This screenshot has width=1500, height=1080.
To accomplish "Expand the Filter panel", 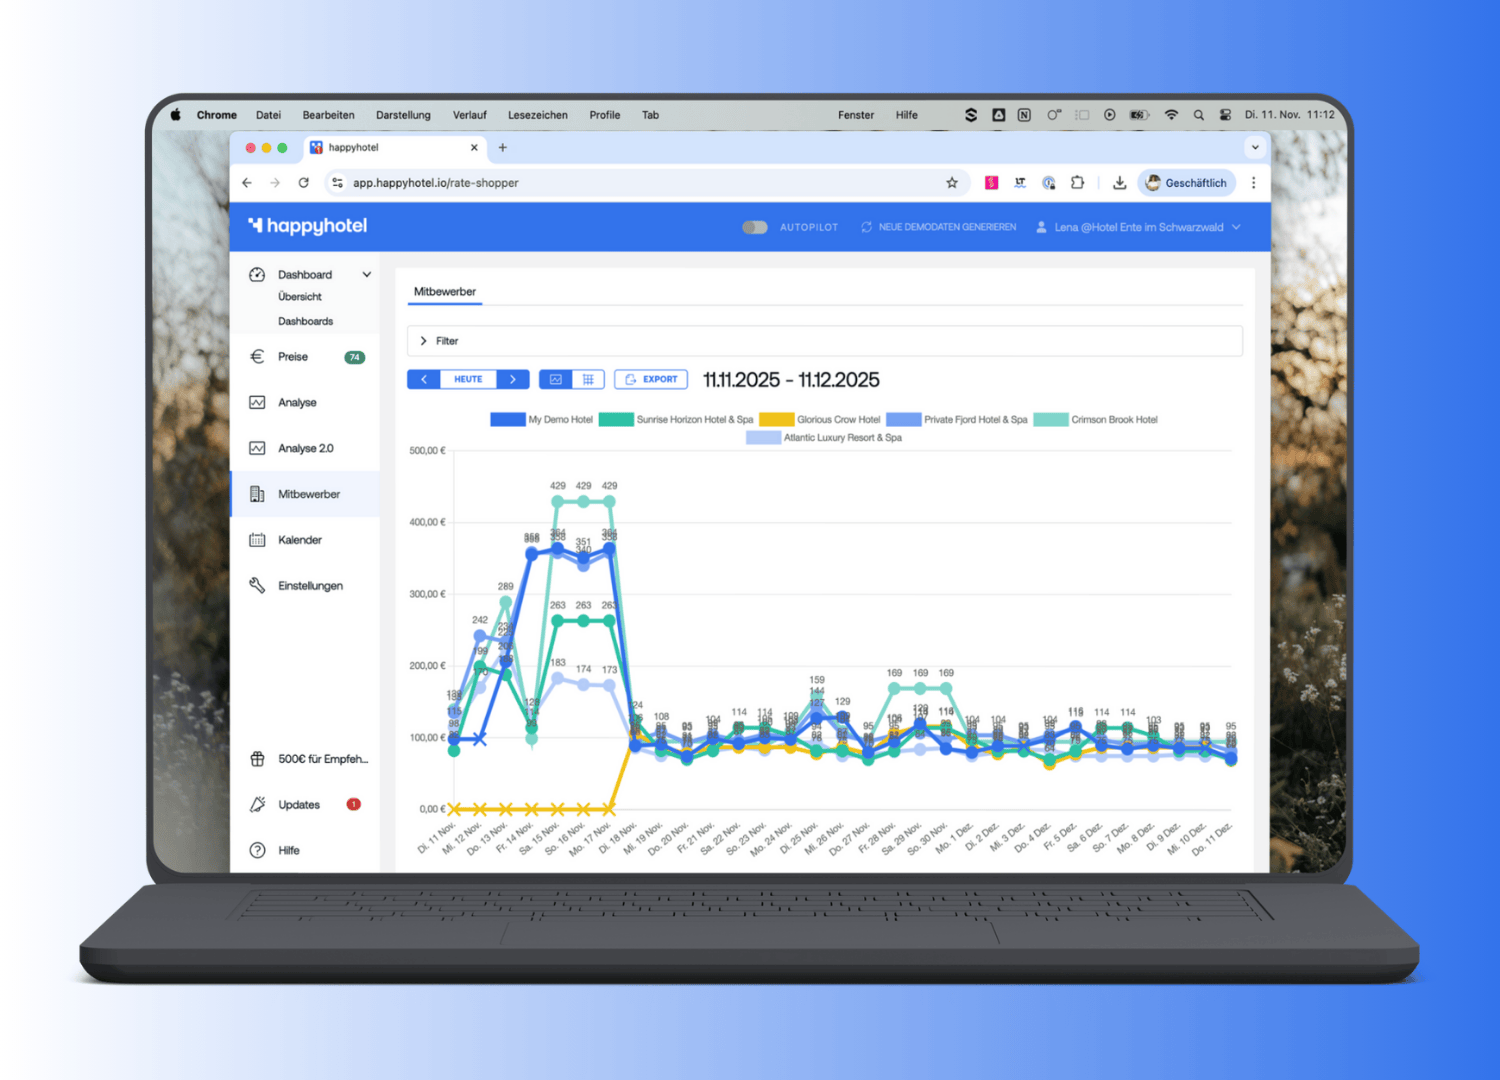I will (x=824, y=341).
